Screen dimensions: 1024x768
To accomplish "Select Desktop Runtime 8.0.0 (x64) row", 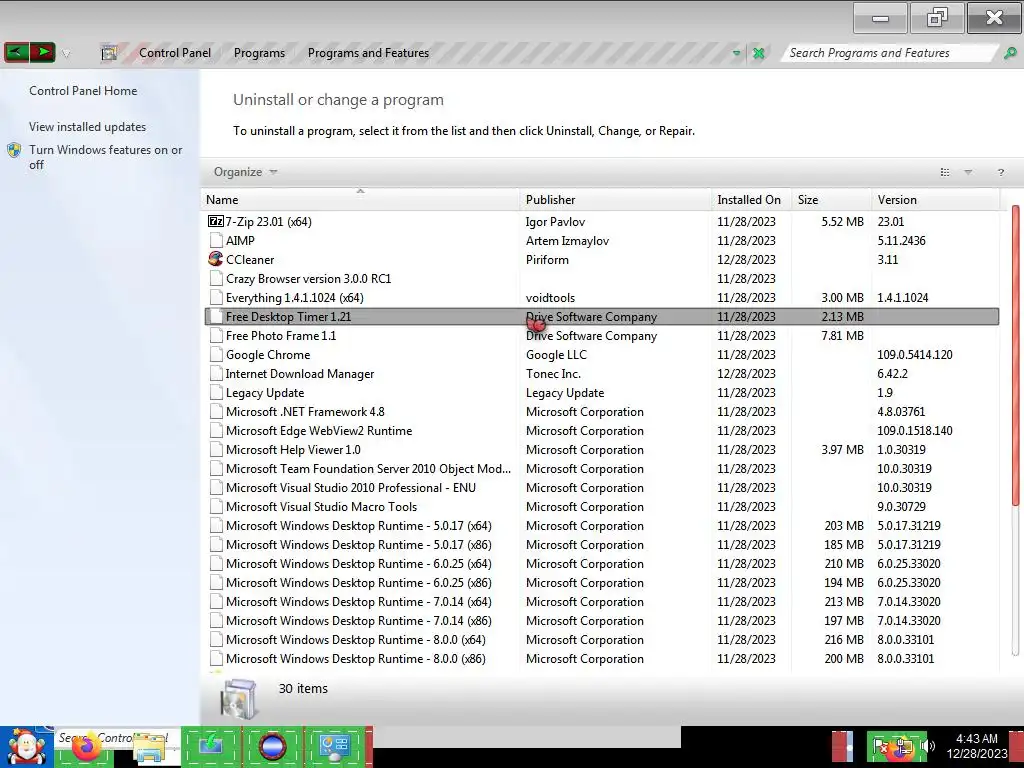I will (601, 640).
